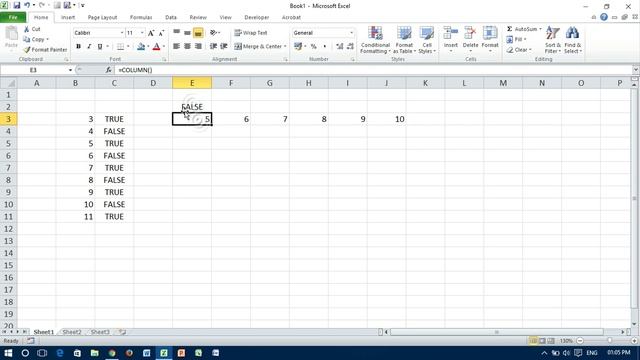Open Conditional Formatting menu
Viewport: 640px width, 360px height.
pos(375,40)
